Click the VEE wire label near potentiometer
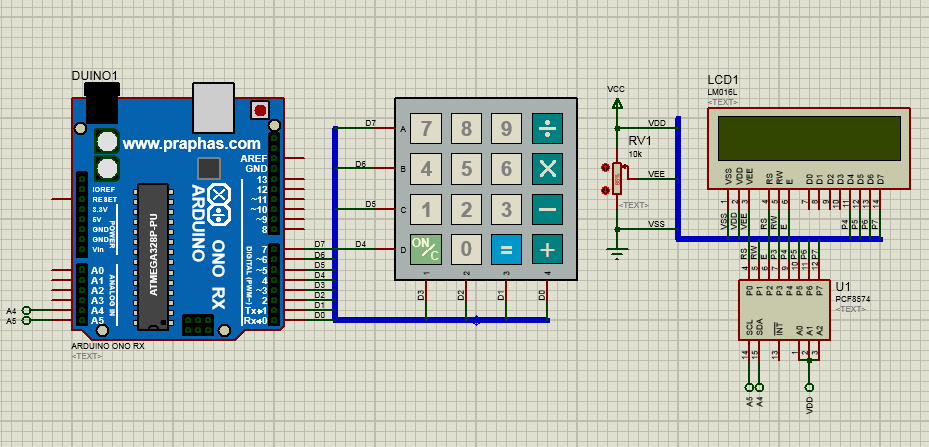This screenshot has height=447, width=929. (x=656, y=174)
